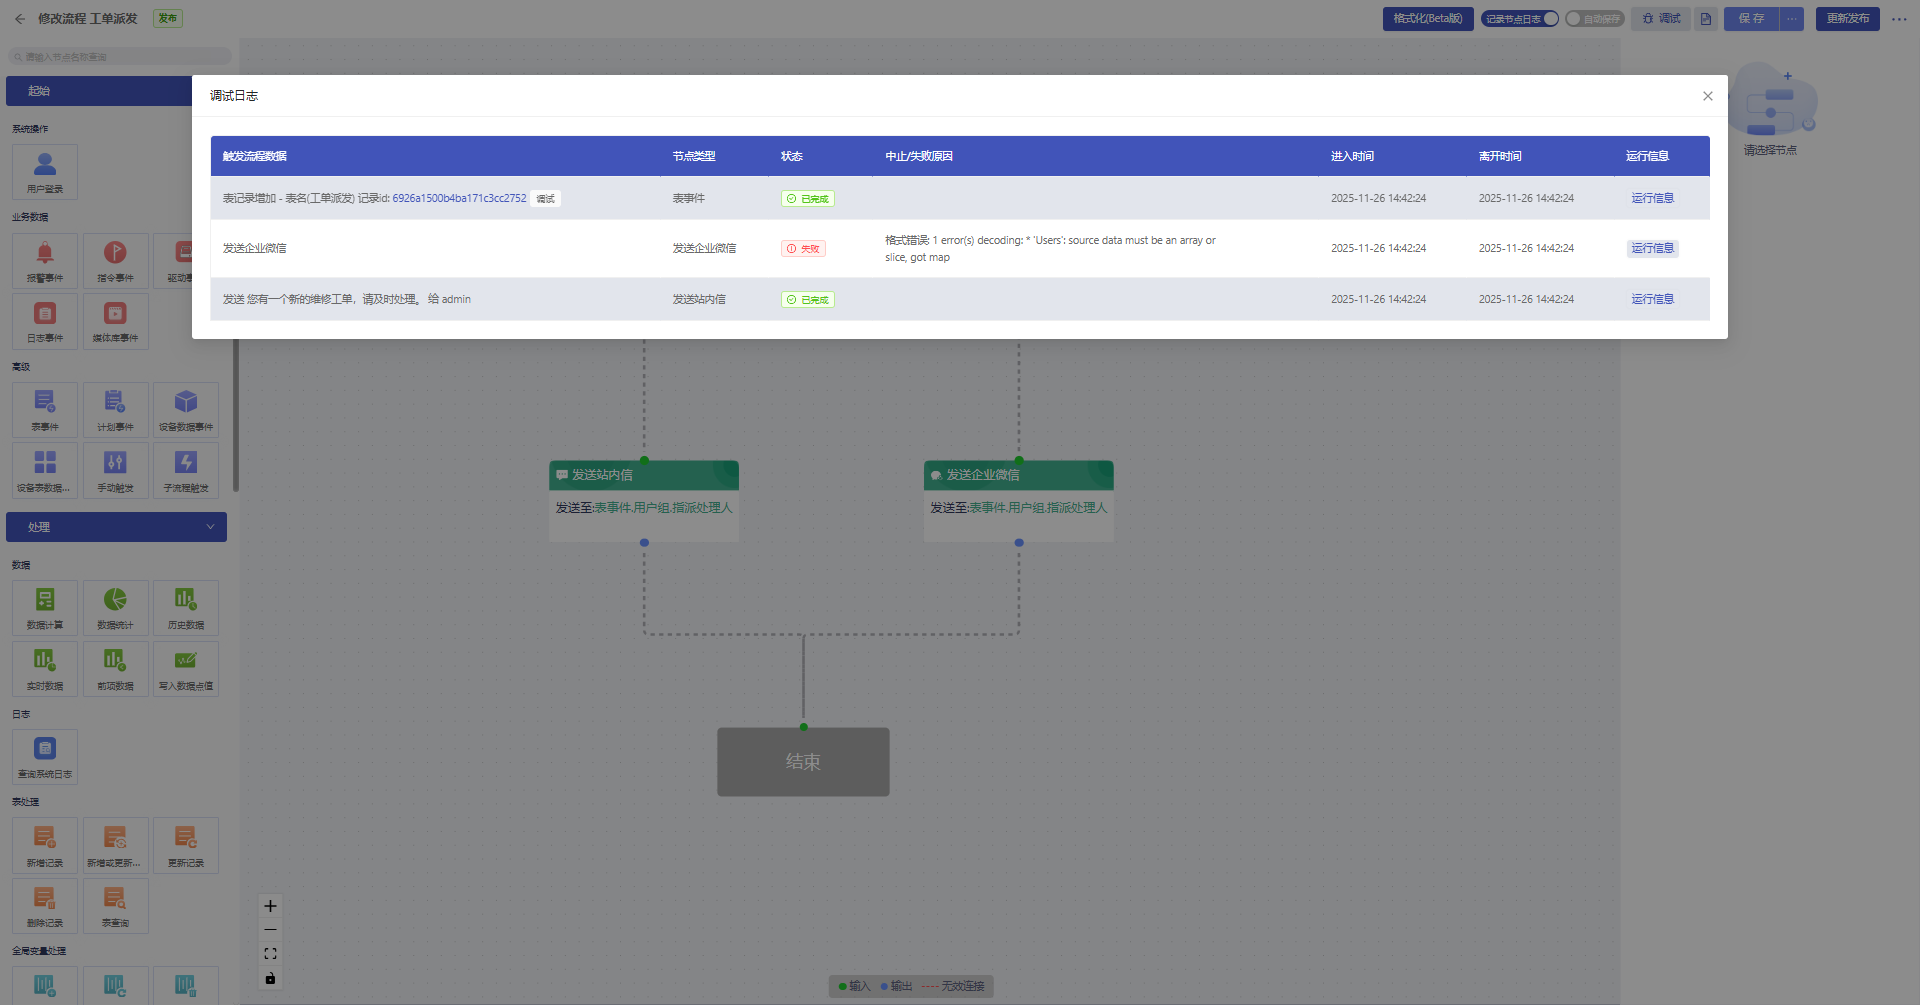Zoom in the canvas with plus icon
Viewport: 1920px width, 1005px height.
(270, 906)
